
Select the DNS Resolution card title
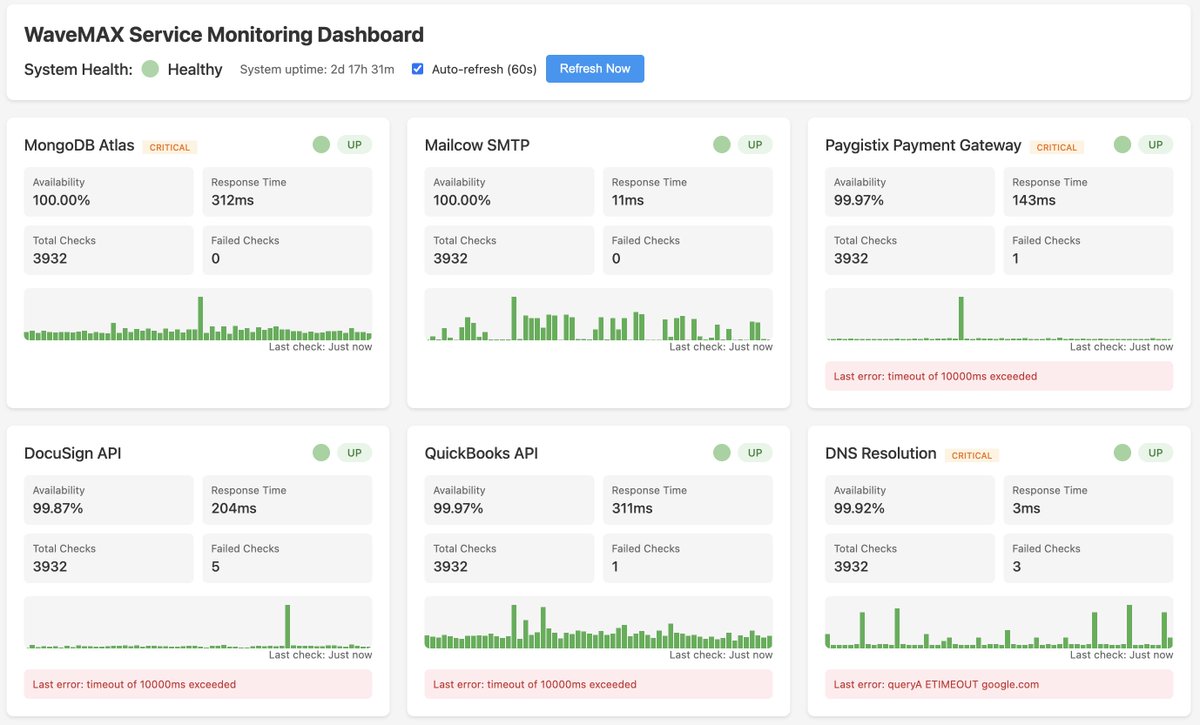click(x=881, y=453)
